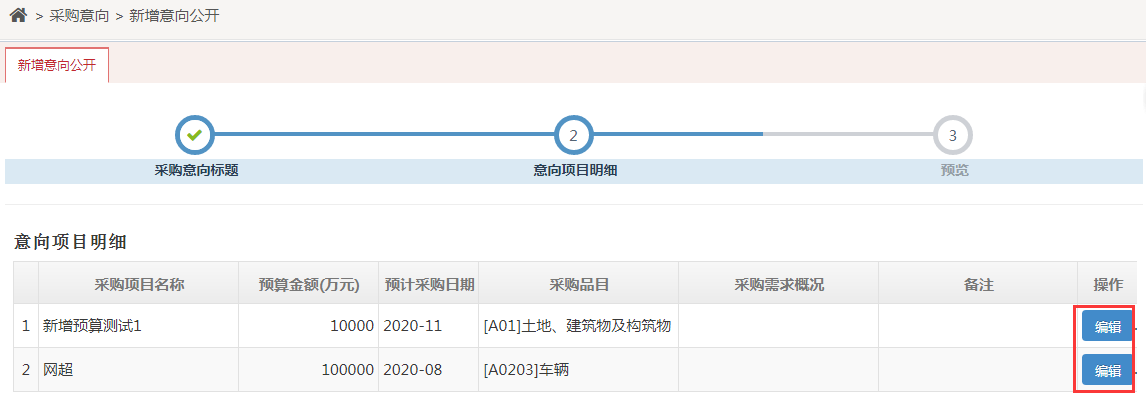Click the completed step 1 checkmark circle
Image resolution: width=1146 pixels, height=414 pixels.
(x=195, y=134)
